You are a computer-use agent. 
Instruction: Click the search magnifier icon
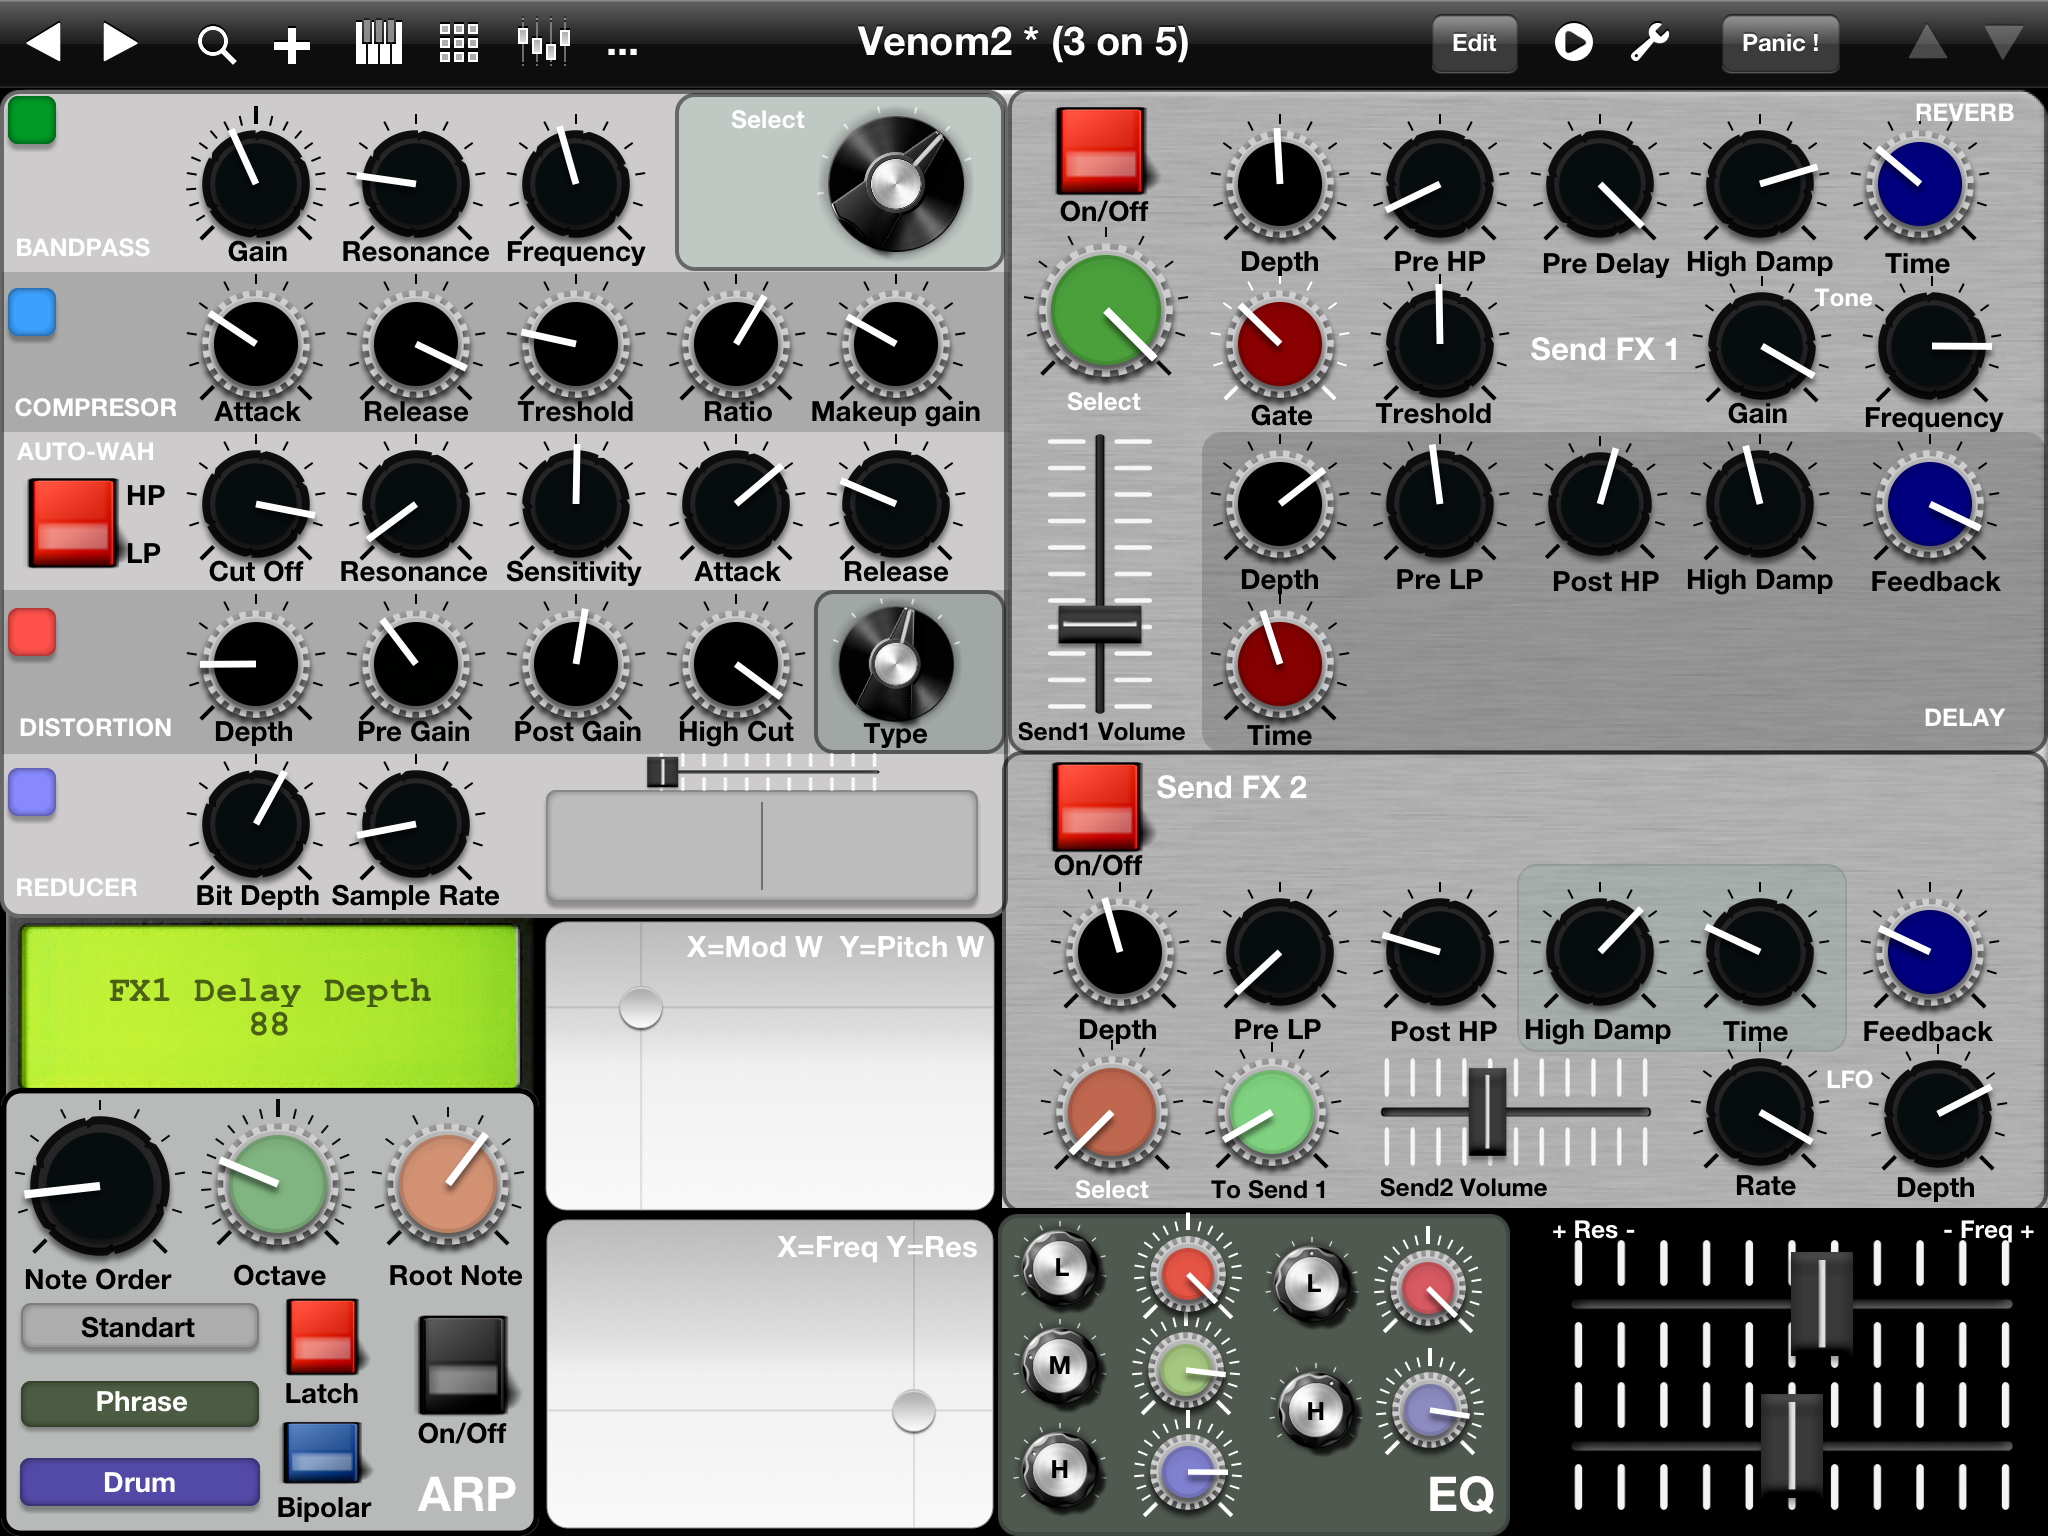(x=215, y=45)
